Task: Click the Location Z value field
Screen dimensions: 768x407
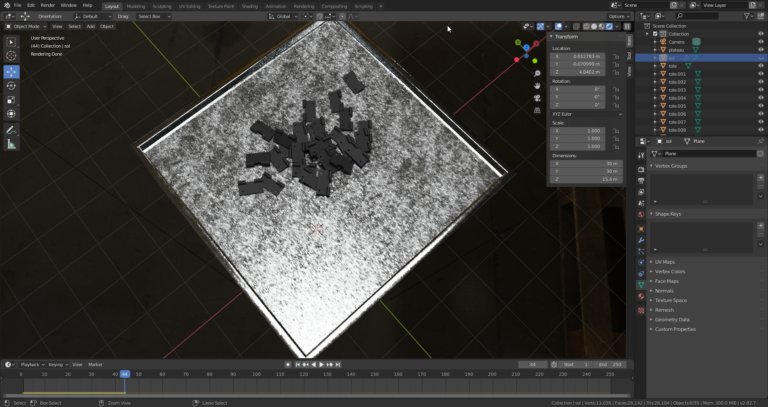Action: click(577, 72)
